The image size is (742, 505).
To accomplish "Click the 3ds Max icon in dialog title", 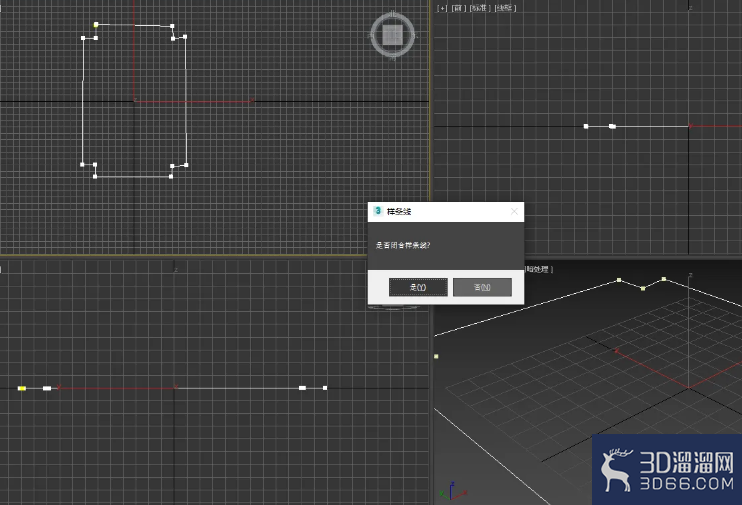I will coord(378,211).
